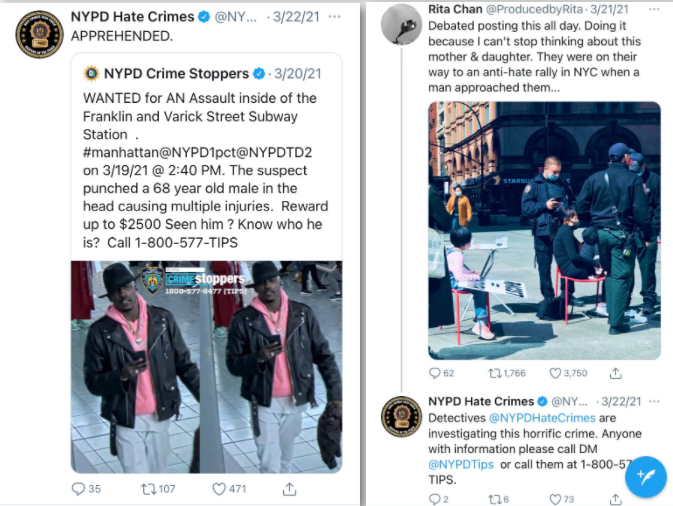Open the NYPD Hate Crimes profile avatar on the left
Viewport: 673px width, 506px height.
pos(39,34)
